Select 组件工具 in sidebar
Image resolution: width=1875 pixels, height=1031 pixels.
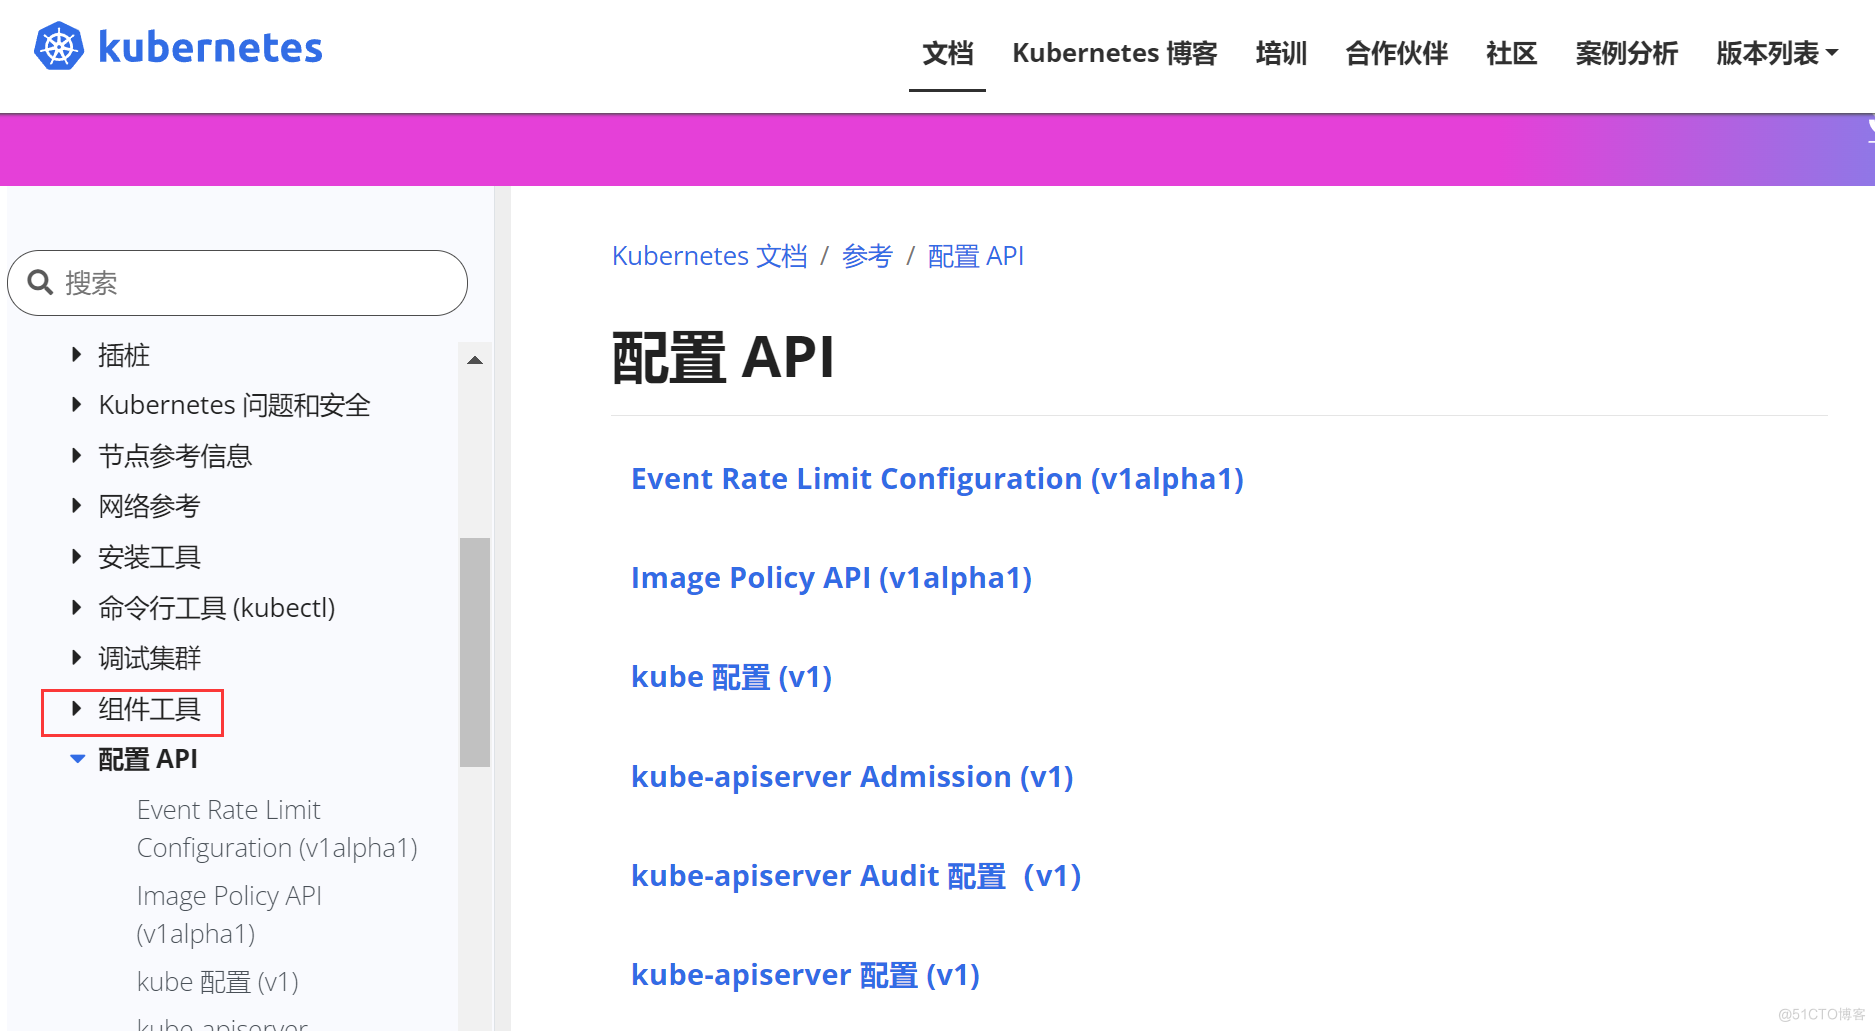pyautogui.click(x=149, y=709)
